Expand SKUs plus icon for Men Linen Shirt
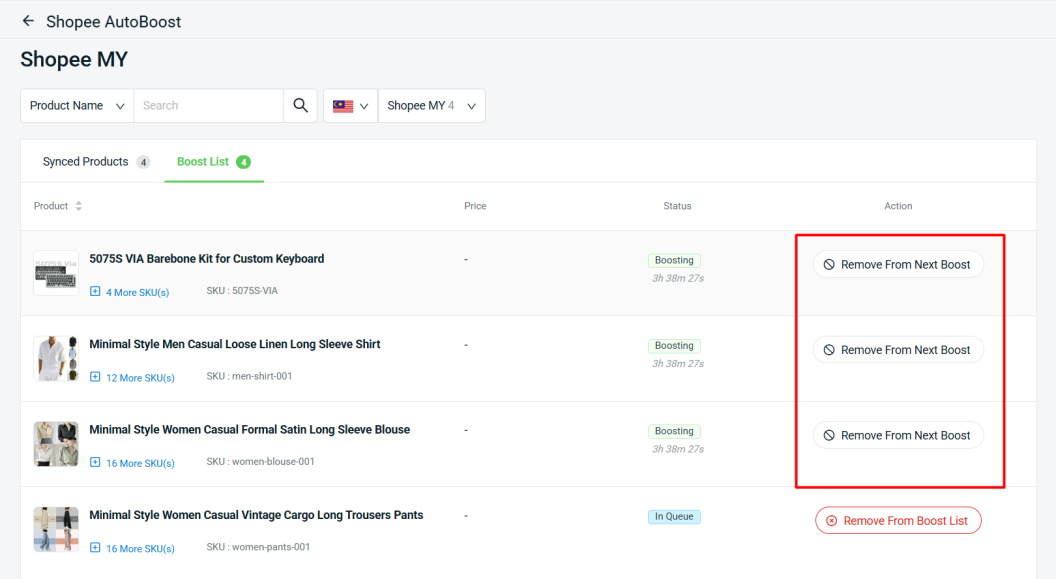 [95, 377]
